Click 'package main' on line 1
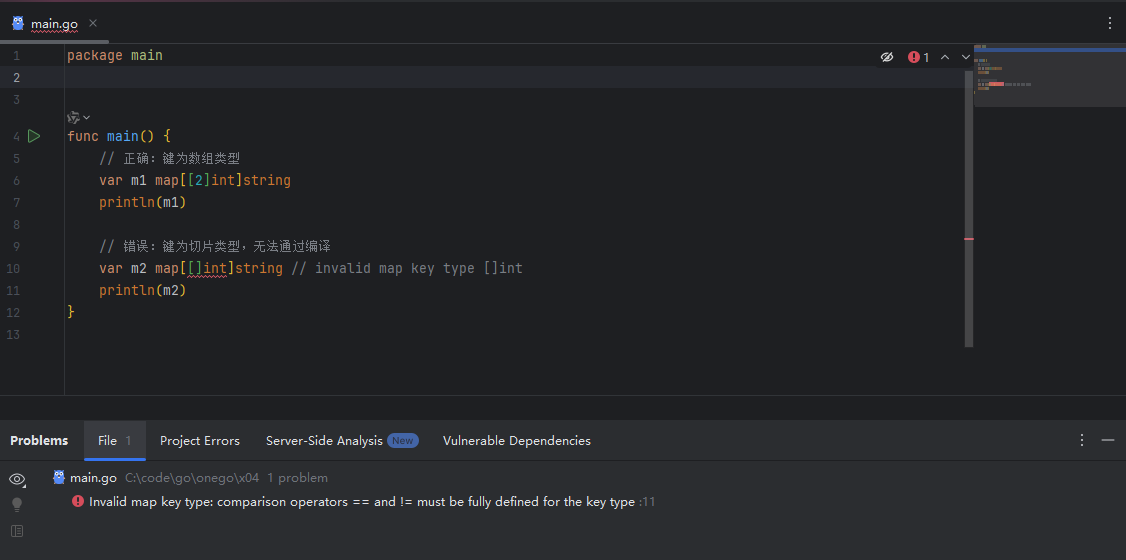 click(x=115, y=55)
